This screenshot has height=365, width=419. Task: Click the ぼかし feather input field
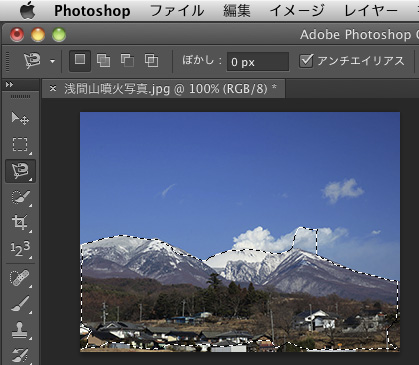258,62
